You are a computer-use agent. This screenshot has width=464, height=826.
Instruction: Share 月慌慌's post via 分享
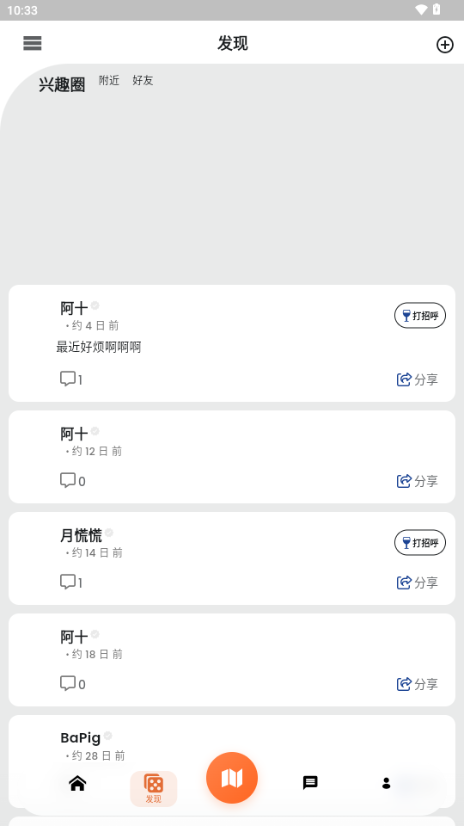click(417, 583)
